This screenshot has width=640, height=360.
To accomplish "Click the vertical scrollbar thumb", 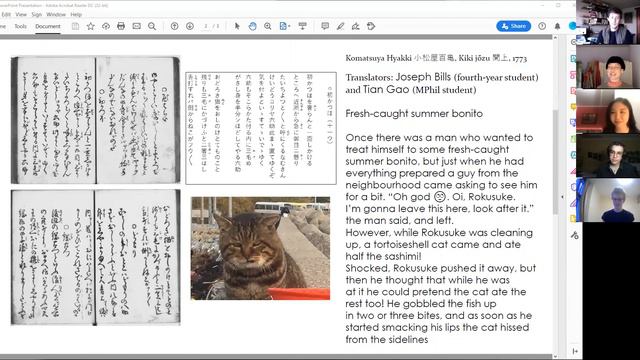I will coord(555,161).
